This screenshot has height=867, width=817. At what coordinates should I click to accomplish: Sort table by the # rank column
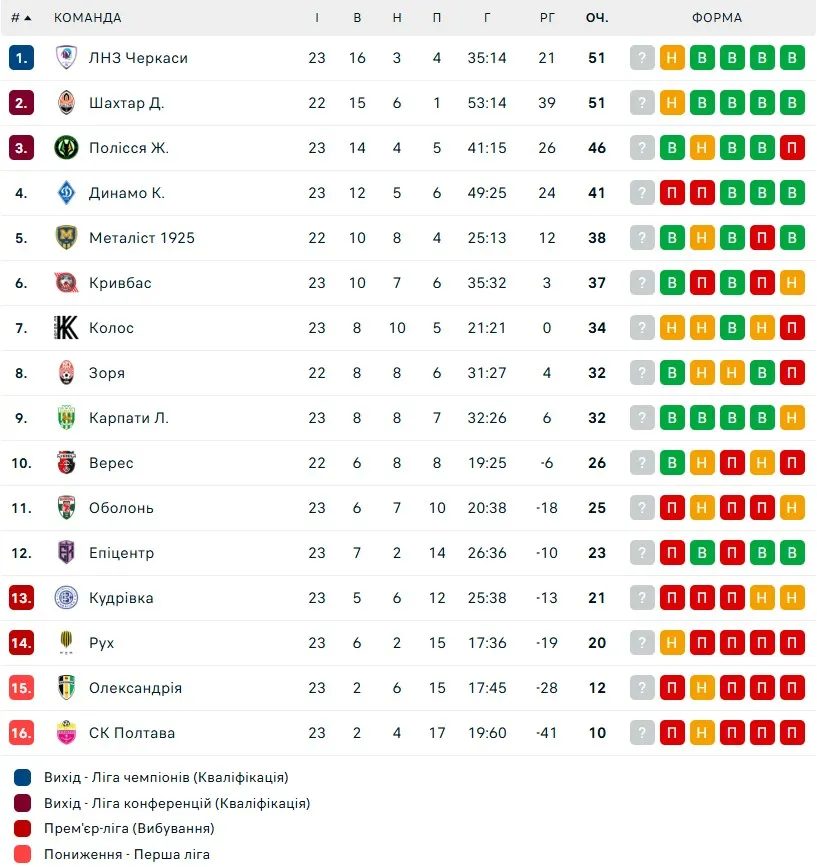[x=21, y=18]
